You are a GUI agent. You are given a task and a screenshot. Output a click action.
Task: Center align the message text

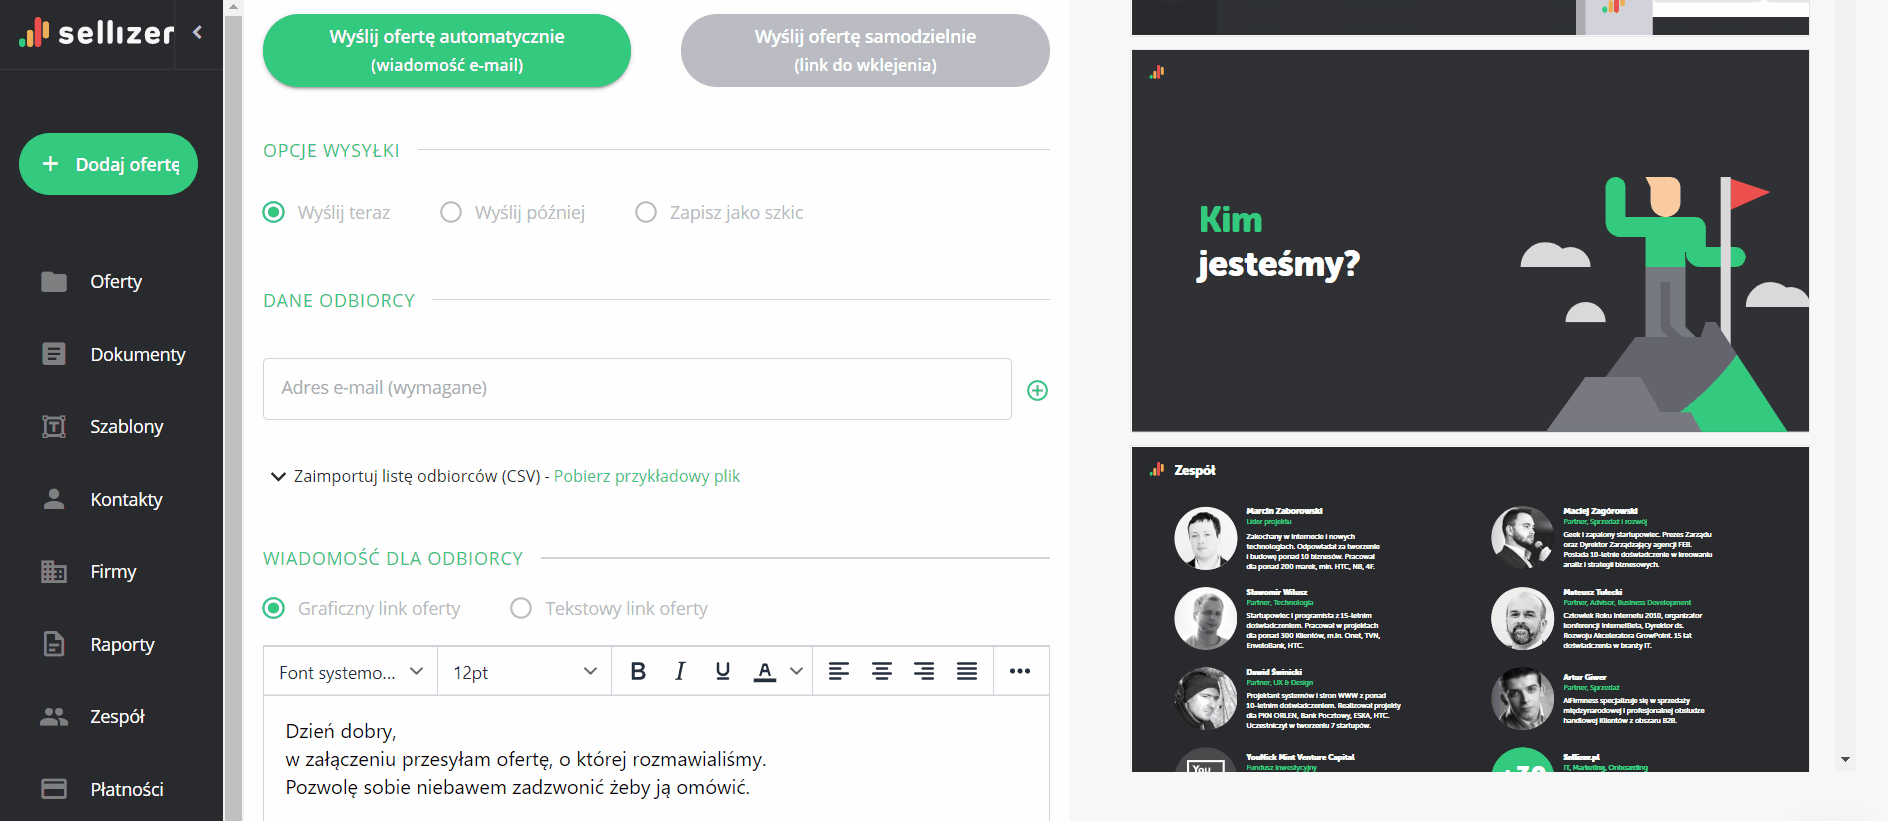pyautogui.click(x=881, y=672)
